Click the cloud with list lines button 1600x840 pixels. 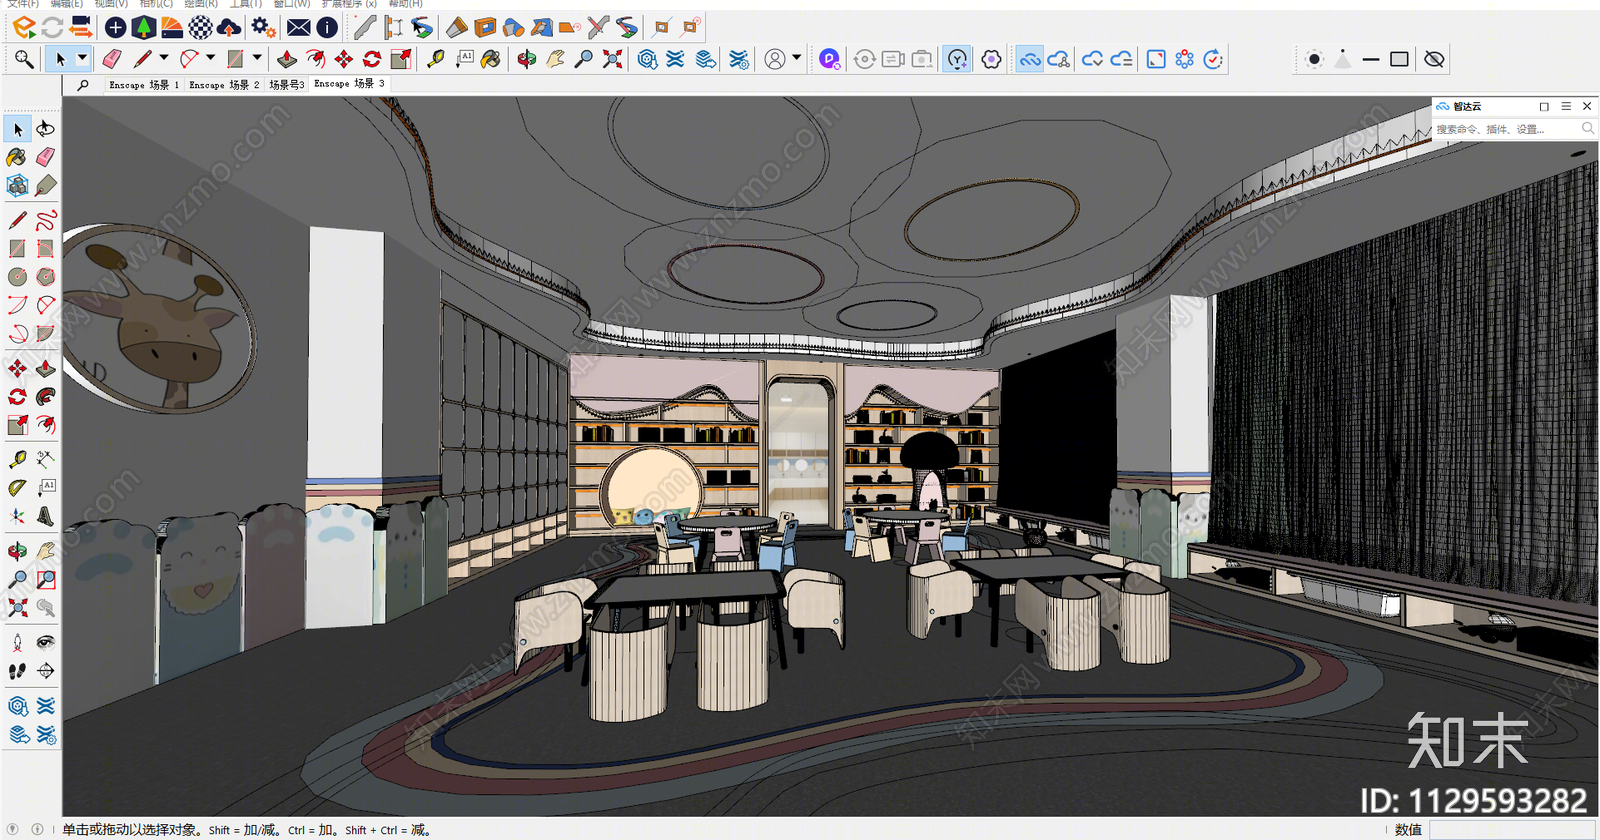(1121, 59)
